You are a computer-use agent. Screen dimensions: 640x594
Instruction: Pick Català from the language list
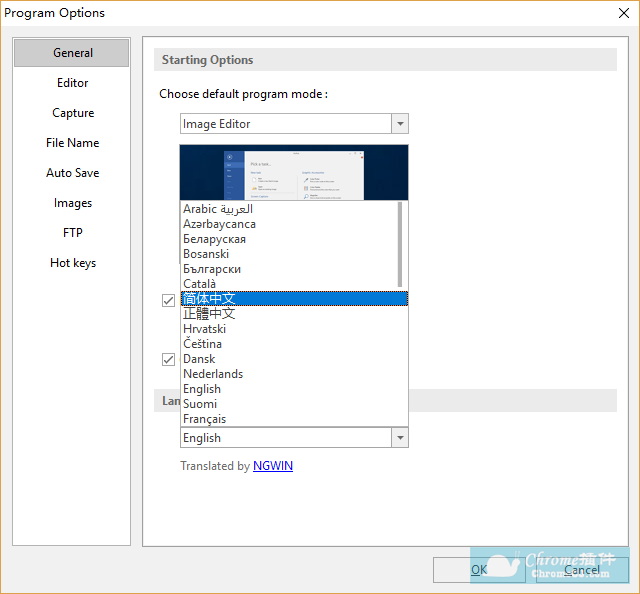[x=289, y=284]
